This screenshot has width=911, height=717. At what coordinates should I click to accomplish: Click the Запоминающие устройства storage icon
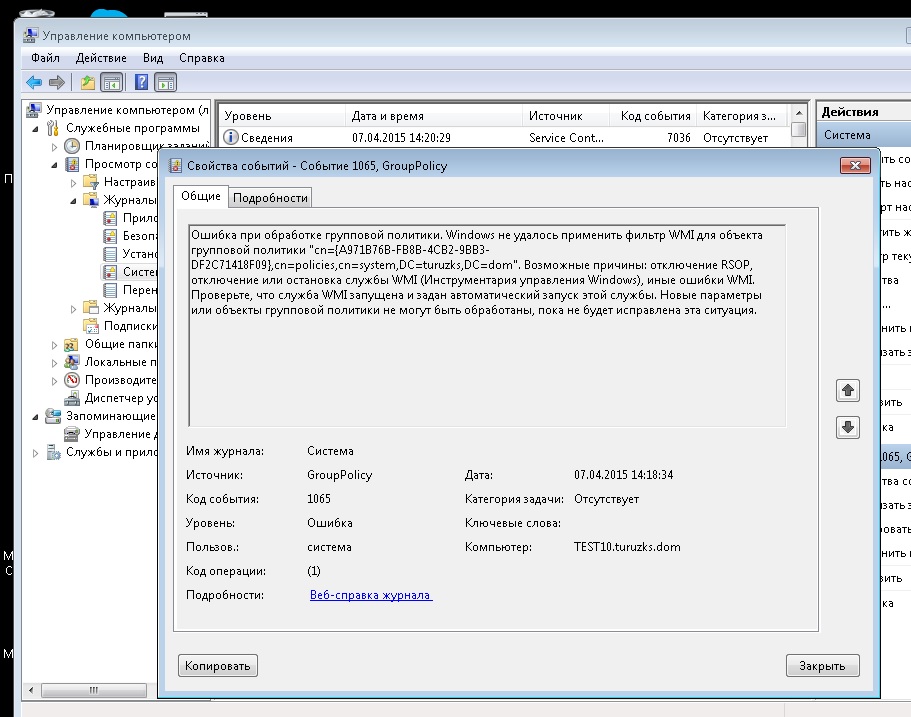(53, 416)
